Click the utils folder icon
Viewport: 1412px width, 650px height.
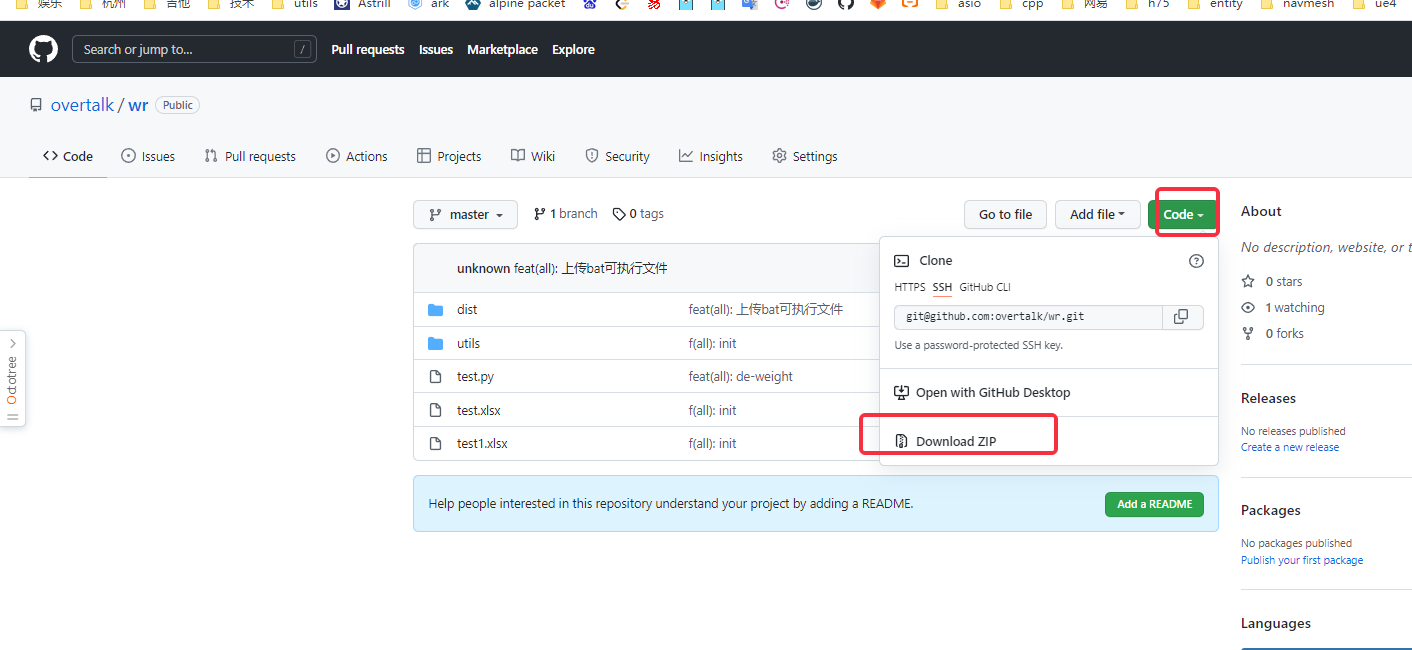435,343
